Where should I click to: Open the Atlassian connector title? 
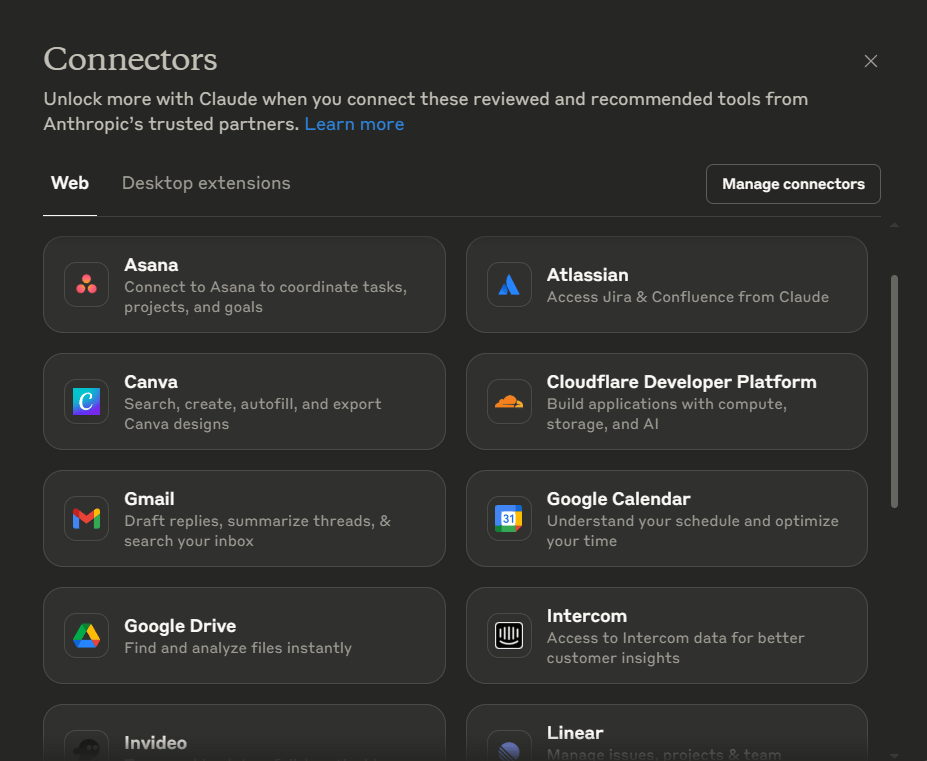587,275
